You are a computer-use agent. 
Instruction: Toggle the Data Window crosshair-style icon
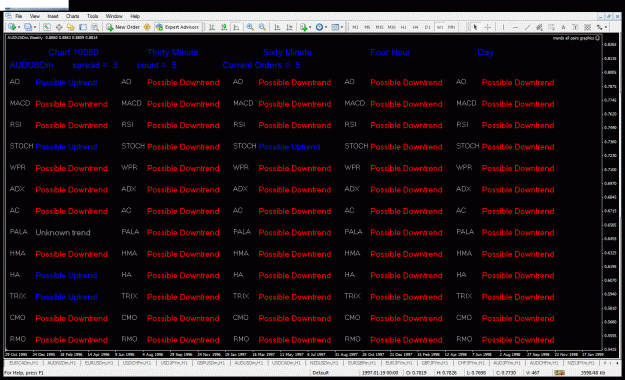59,27
